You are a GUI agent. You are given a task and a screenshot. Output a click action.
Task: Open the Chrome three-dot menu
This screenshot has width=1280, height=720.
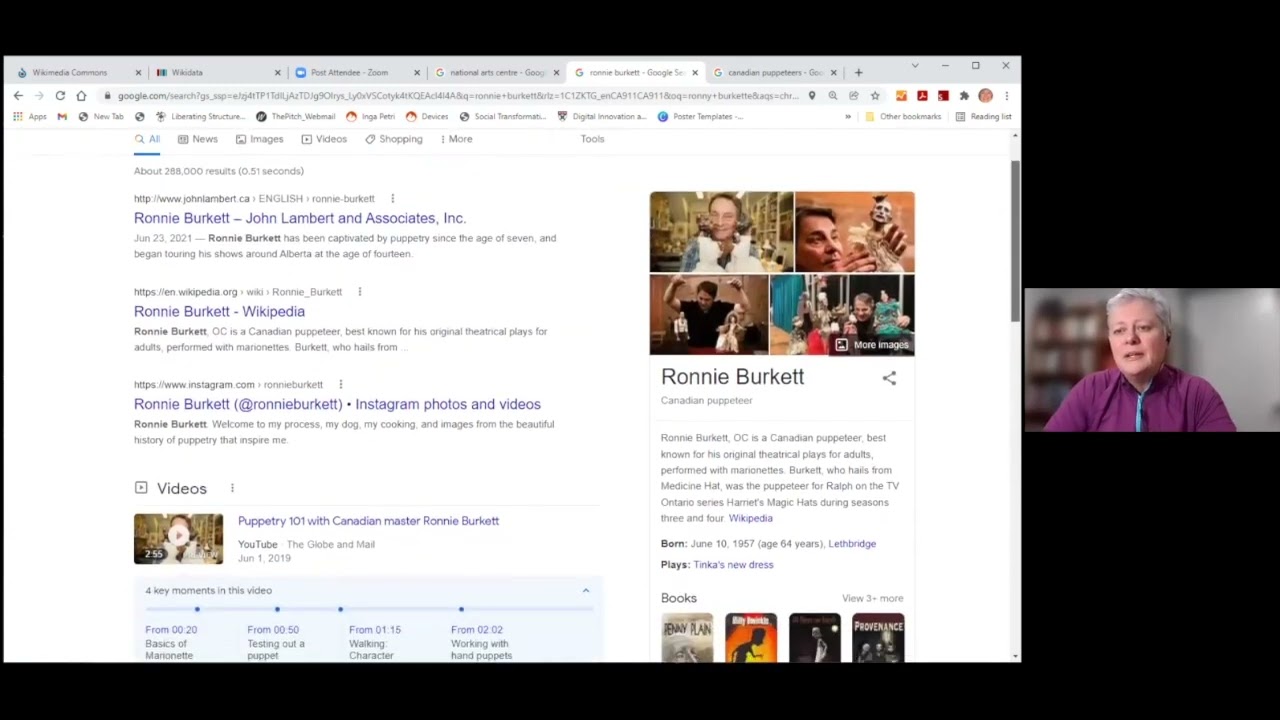pyautogui.click(x=1006, y=96)
